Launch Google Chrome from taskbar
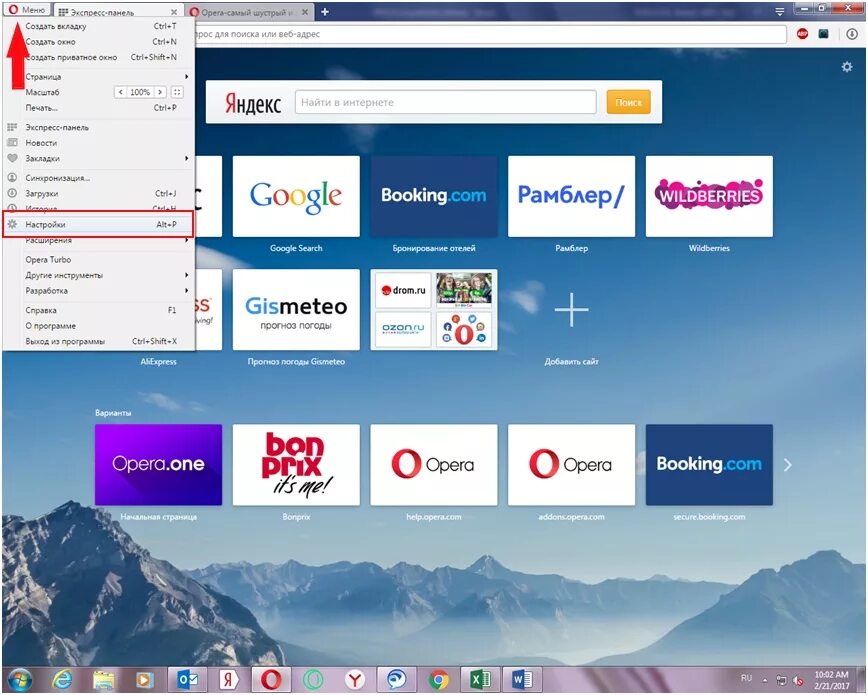Image resolution: width=868 pixels, height=695 pixels. tap(438, 679)
